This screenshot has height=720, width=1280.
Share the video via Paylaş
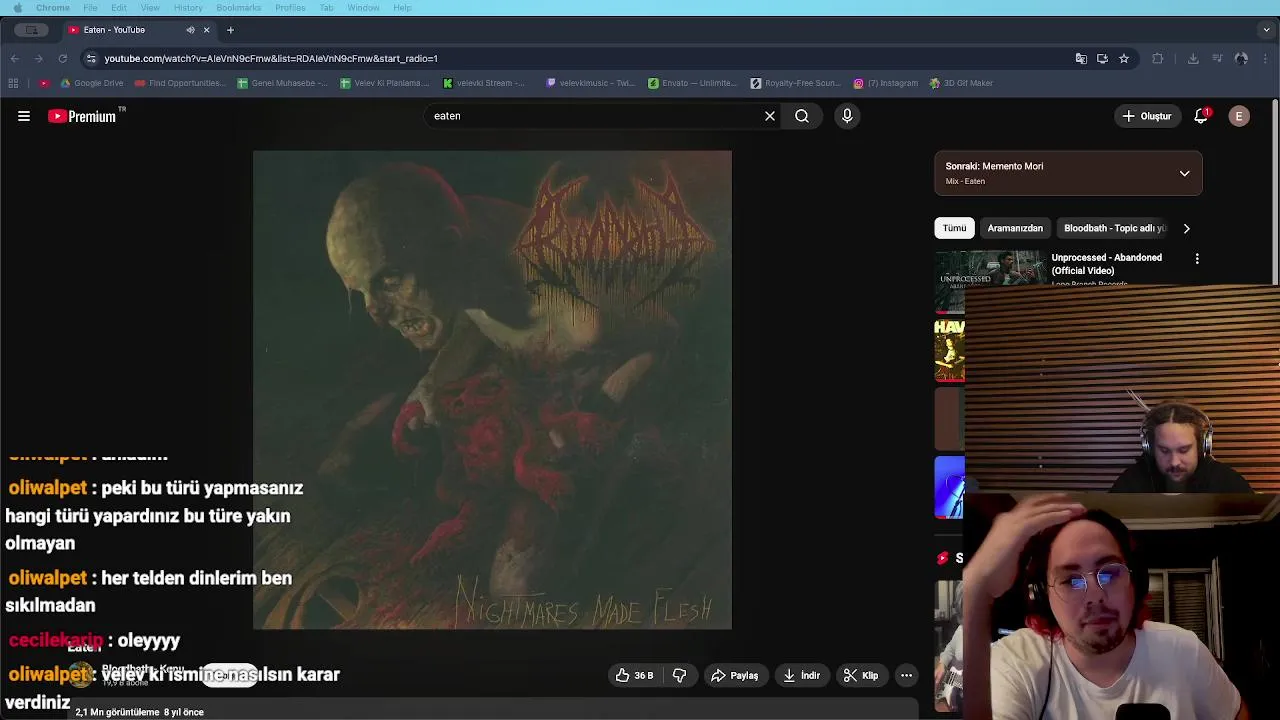coord(734,676)
